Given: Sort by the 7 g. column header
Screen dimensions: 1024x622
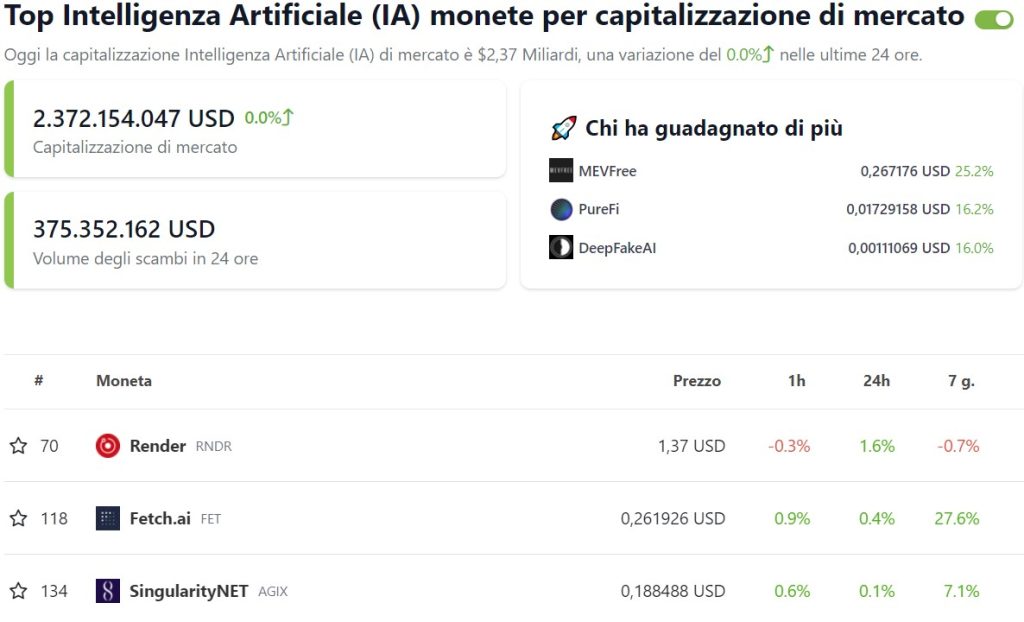Looking at the screenshot, I should [x=961, y=381].
